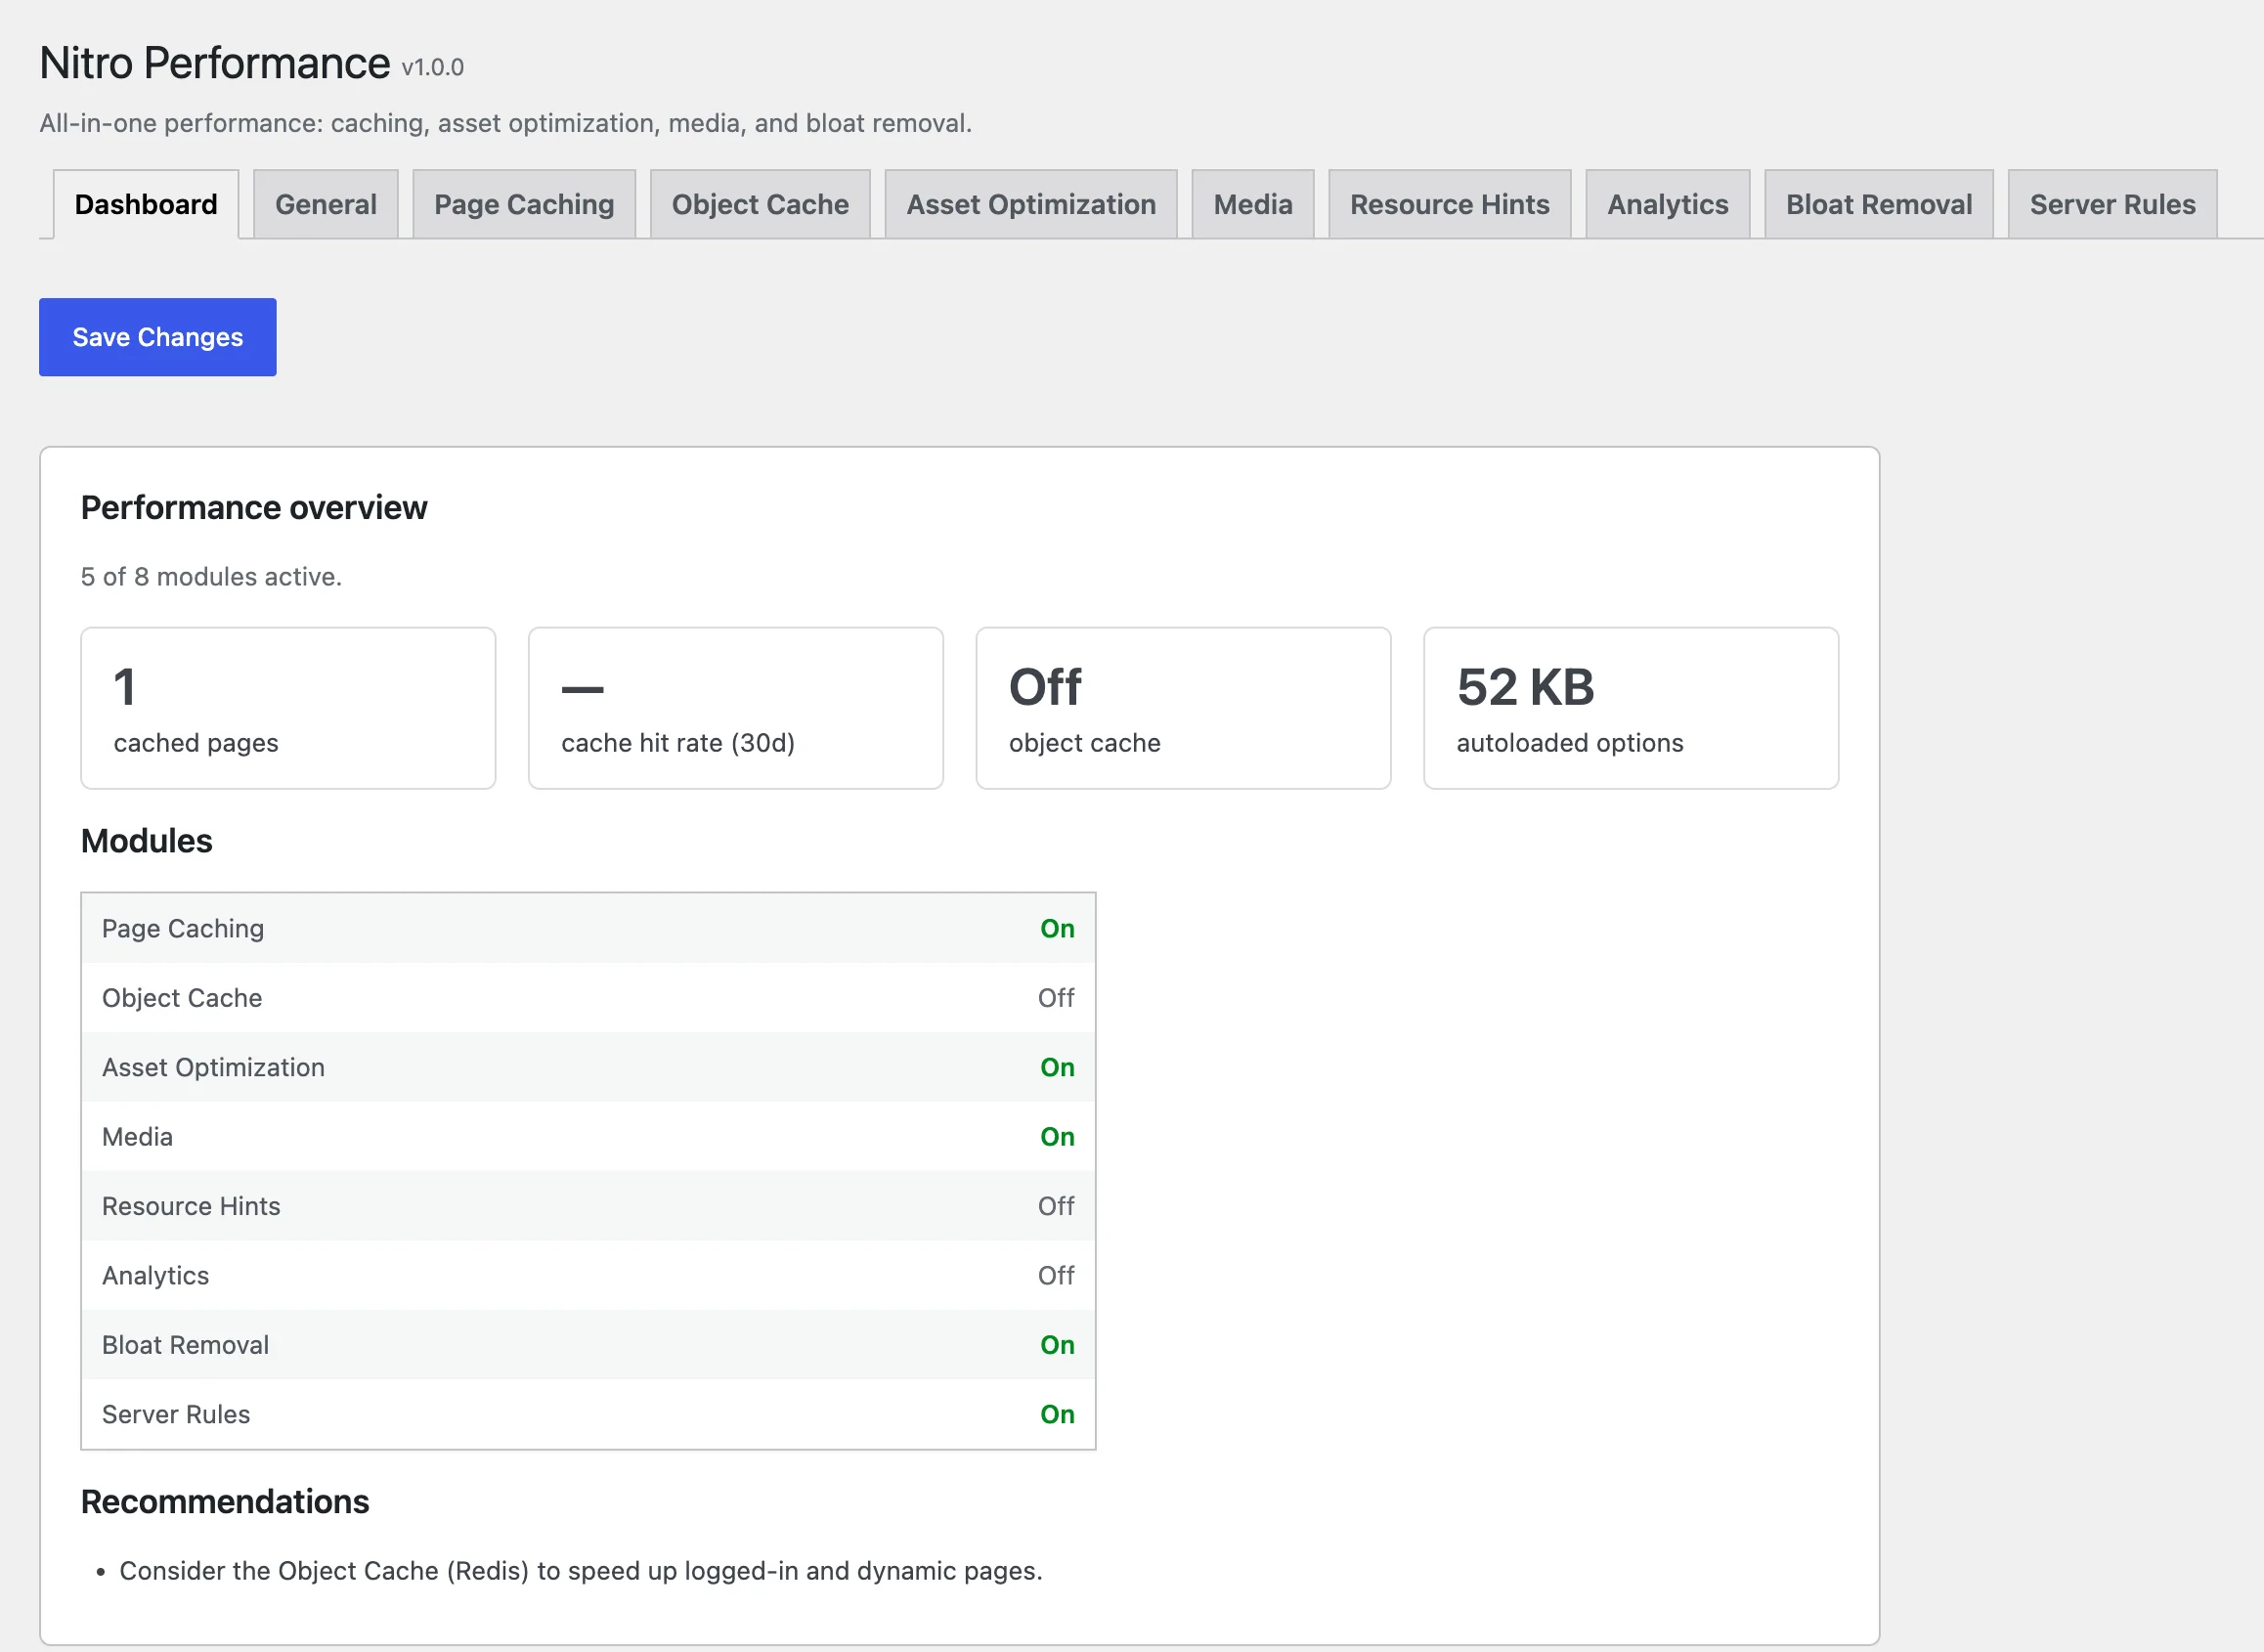
Task: Click the Resource Hints module row
Action: 588,1206
